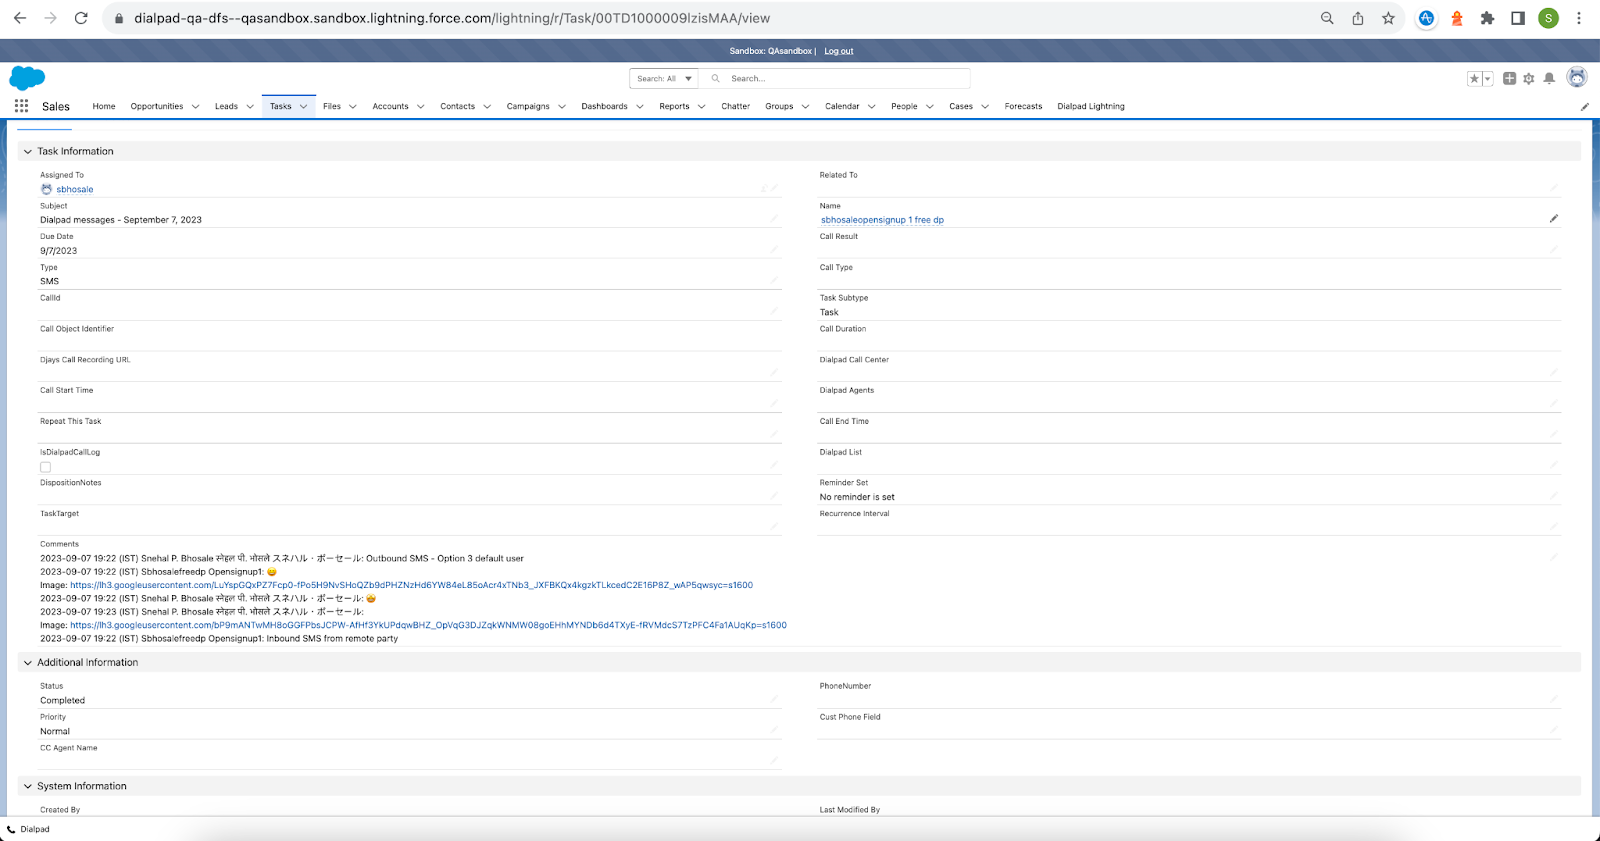Image resolution: width=1600 pixels, height=841 pixels.
Task: Expand the Leads tab dropdown chevron
Action: tap(250, 107)
